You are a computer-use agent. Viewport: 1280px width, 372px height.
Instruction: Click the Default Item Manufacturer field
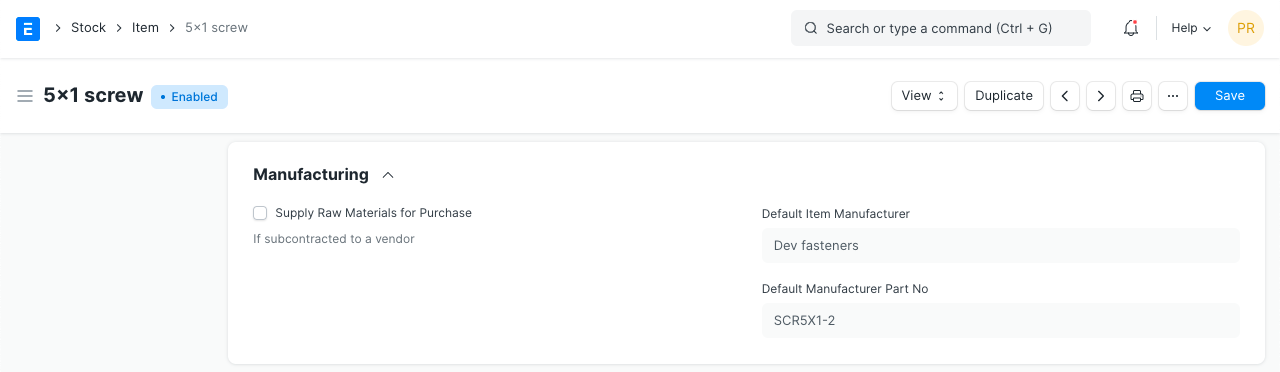pos(1000,245)
